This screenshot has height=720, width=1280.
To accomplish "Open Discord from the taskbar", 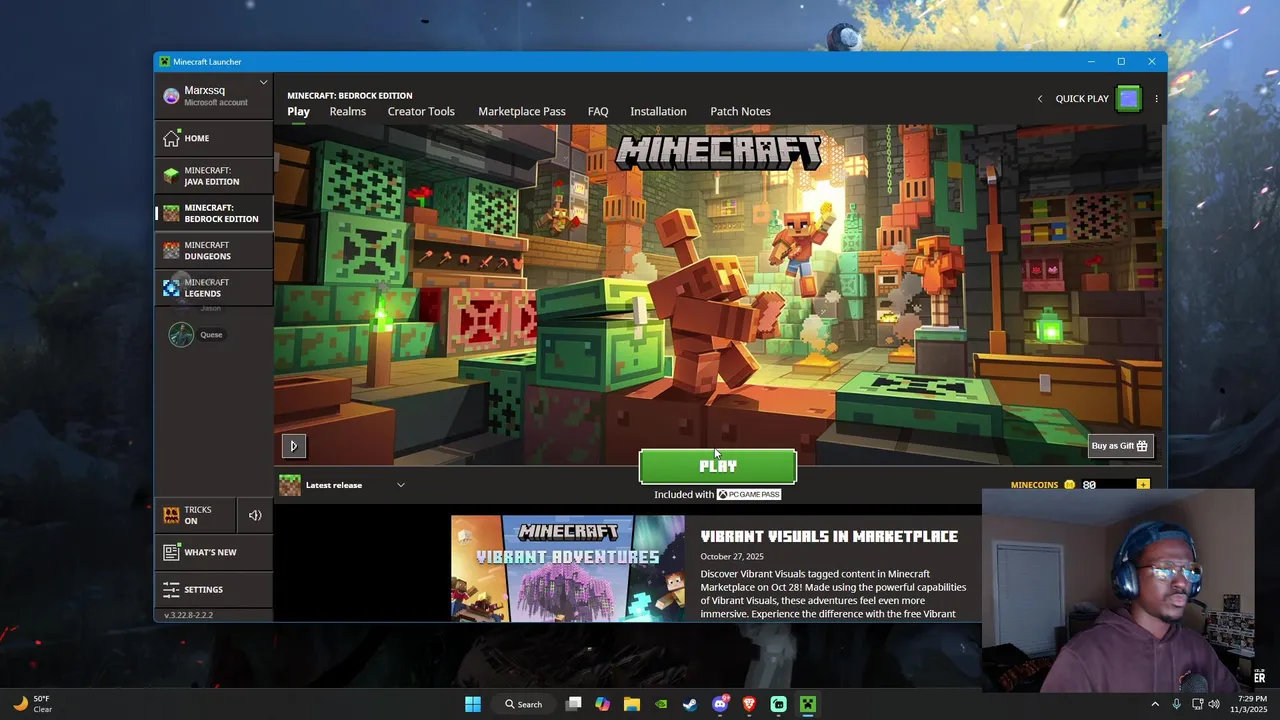I will click(720, 704).
